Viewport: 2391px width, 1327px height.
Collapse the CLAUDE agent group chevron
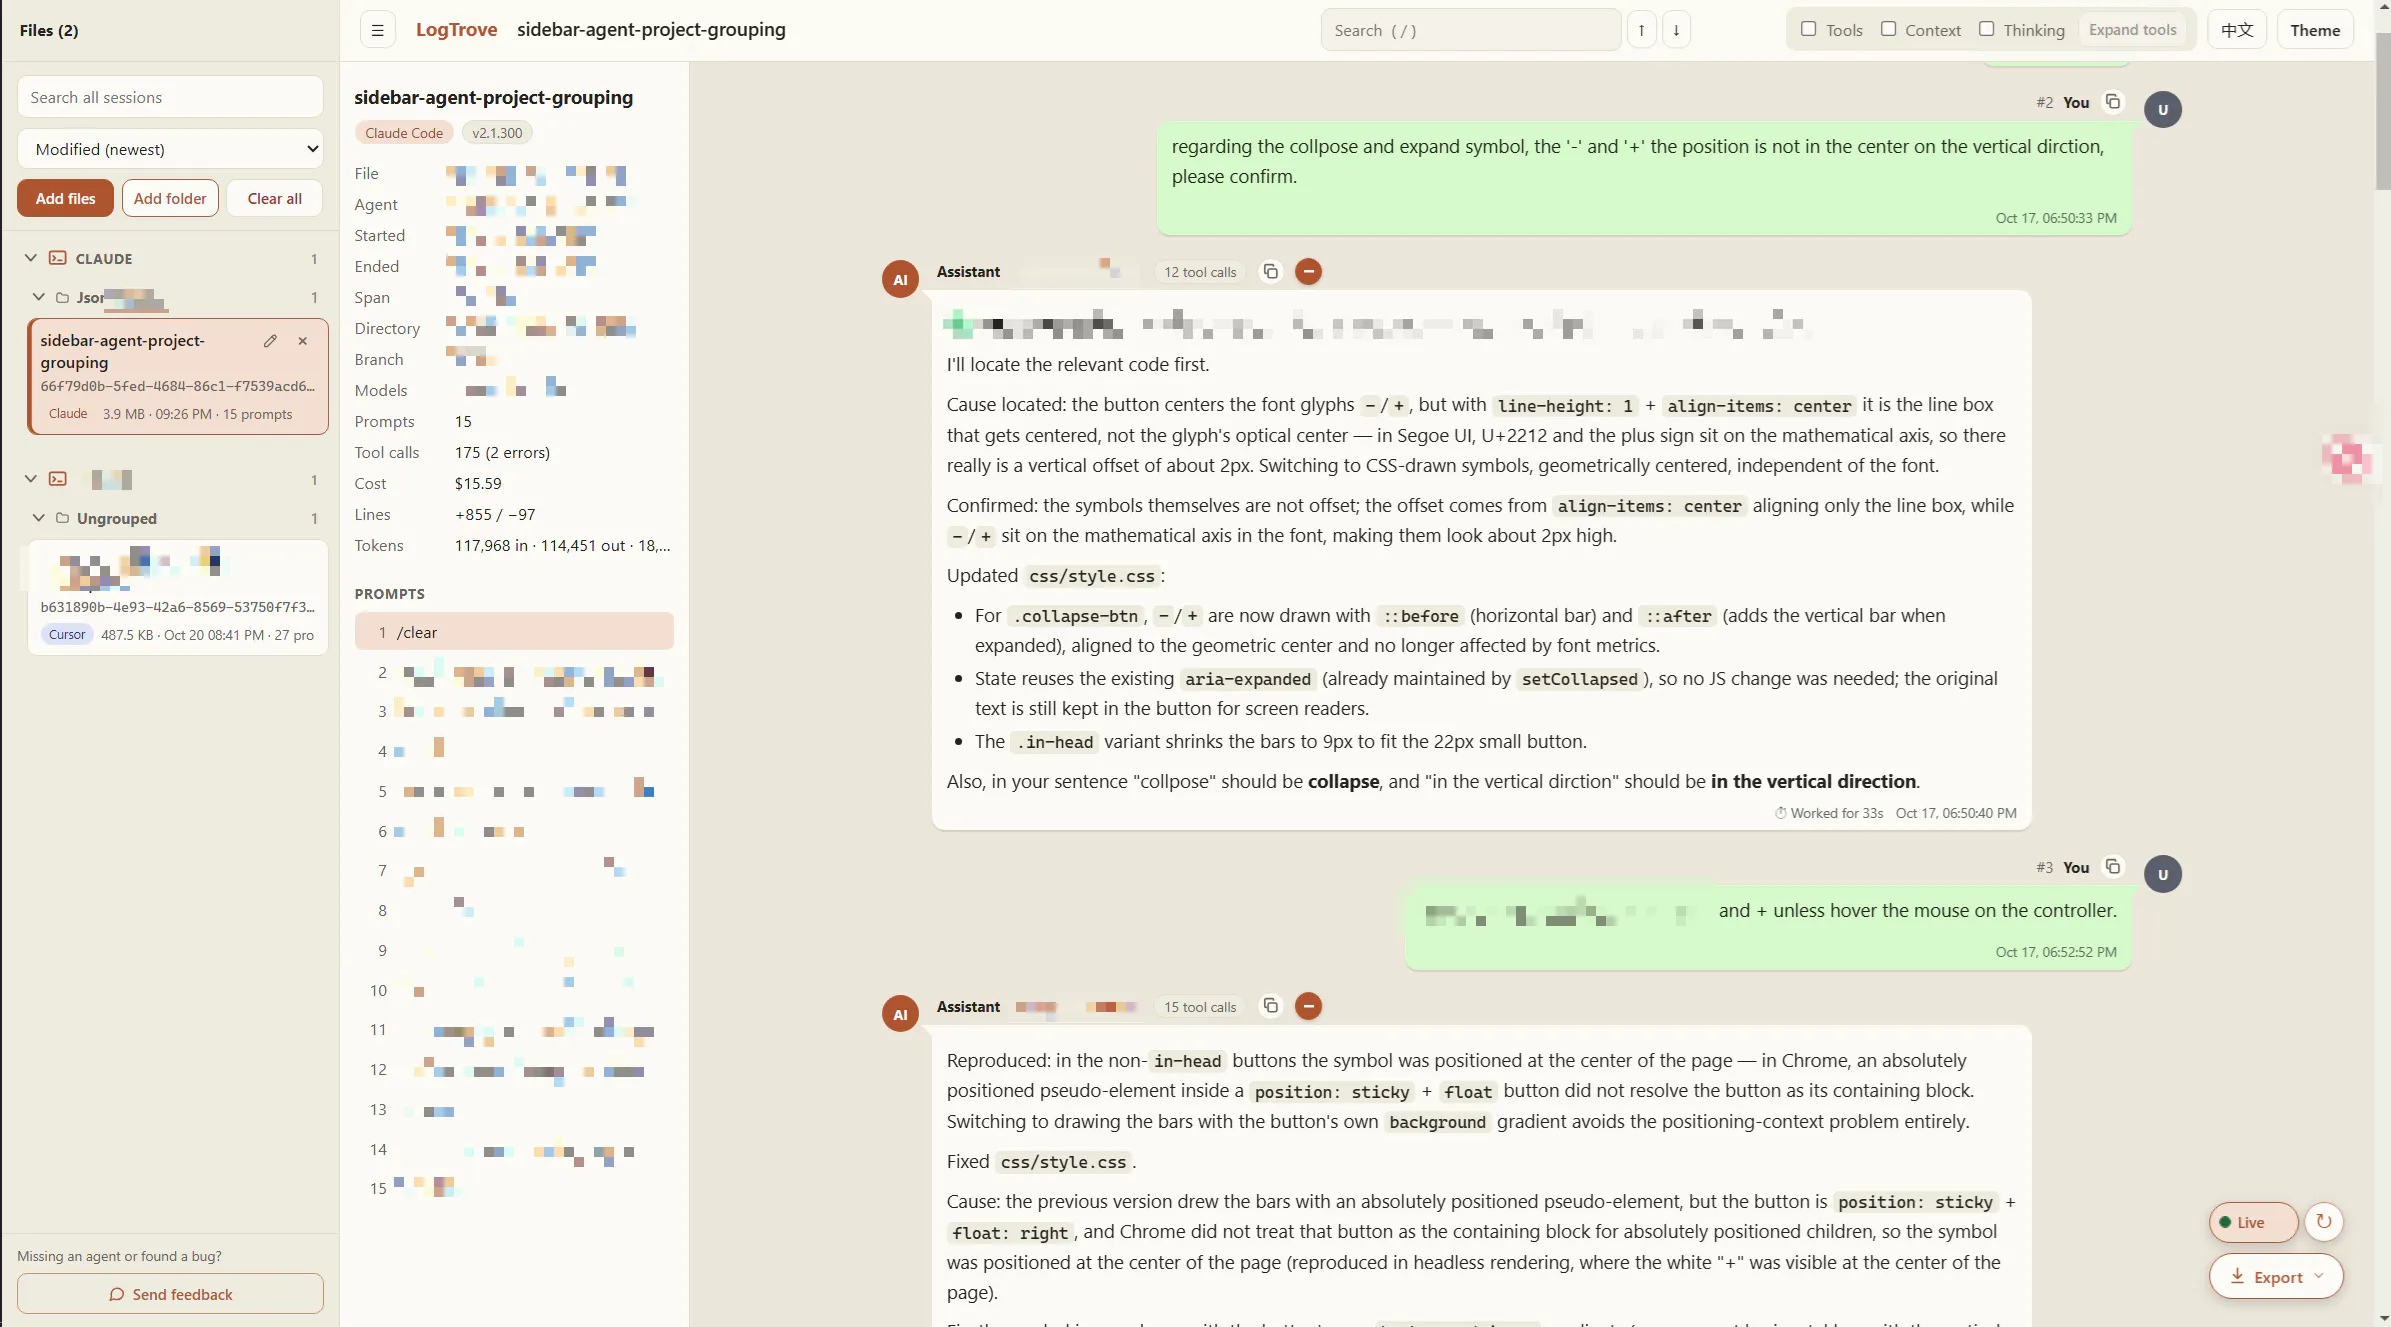tap(31, 258)
